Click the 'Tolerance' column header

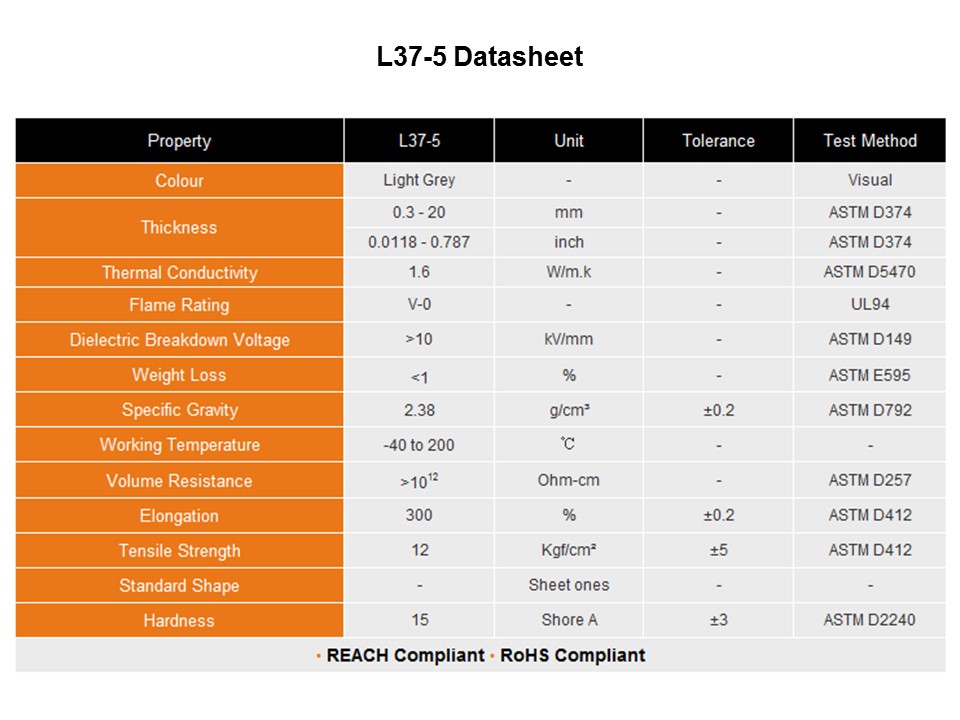[x=718, y=140]
